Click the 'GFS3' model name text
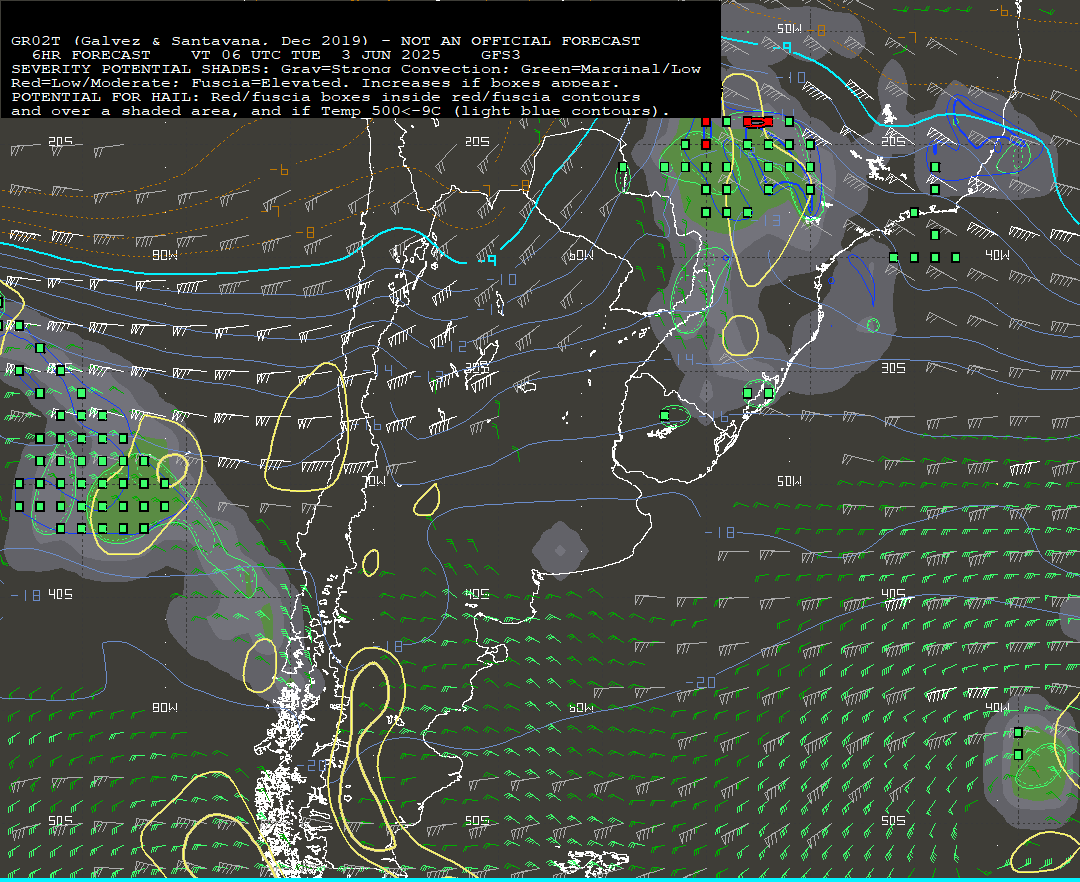The height and width of the screenshot is (882, 1080). [x=501, y=55]
